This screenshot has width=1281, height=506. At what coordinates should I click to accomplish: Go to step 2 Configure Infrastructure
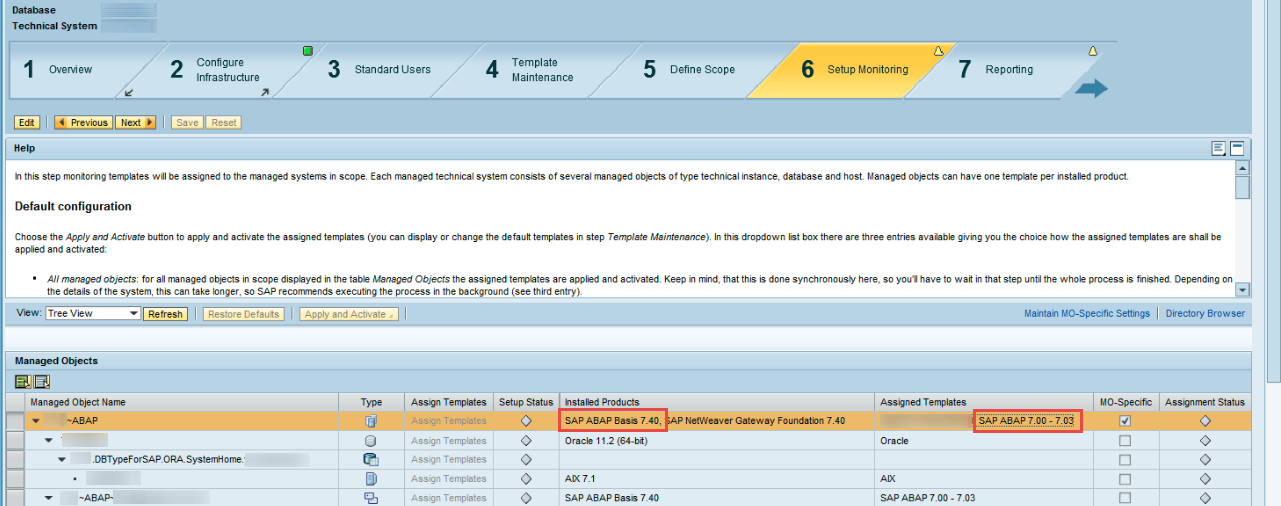coord(228,70)
